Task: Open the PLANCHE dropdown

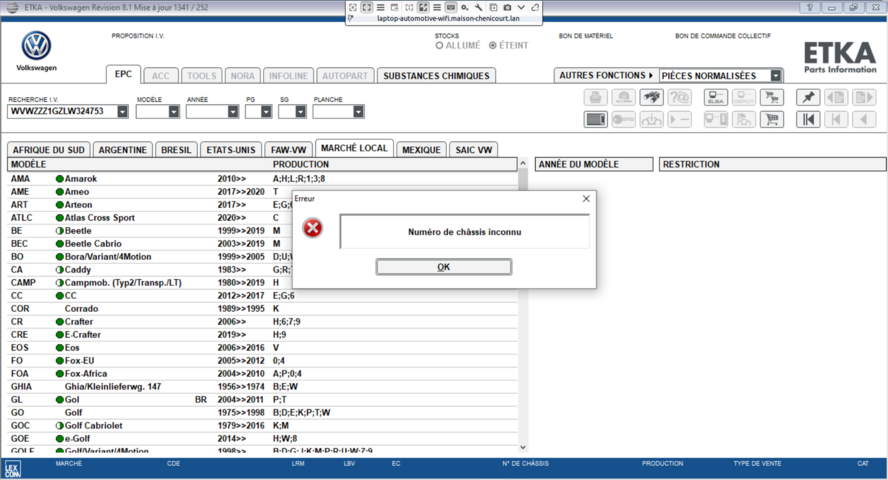Action: (358, 112)
